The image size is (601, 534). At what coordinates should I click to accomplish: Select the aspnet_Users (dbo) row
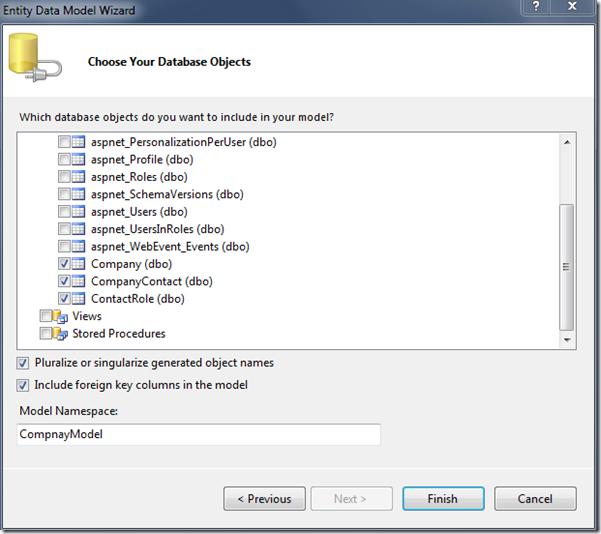click(139, 212)
